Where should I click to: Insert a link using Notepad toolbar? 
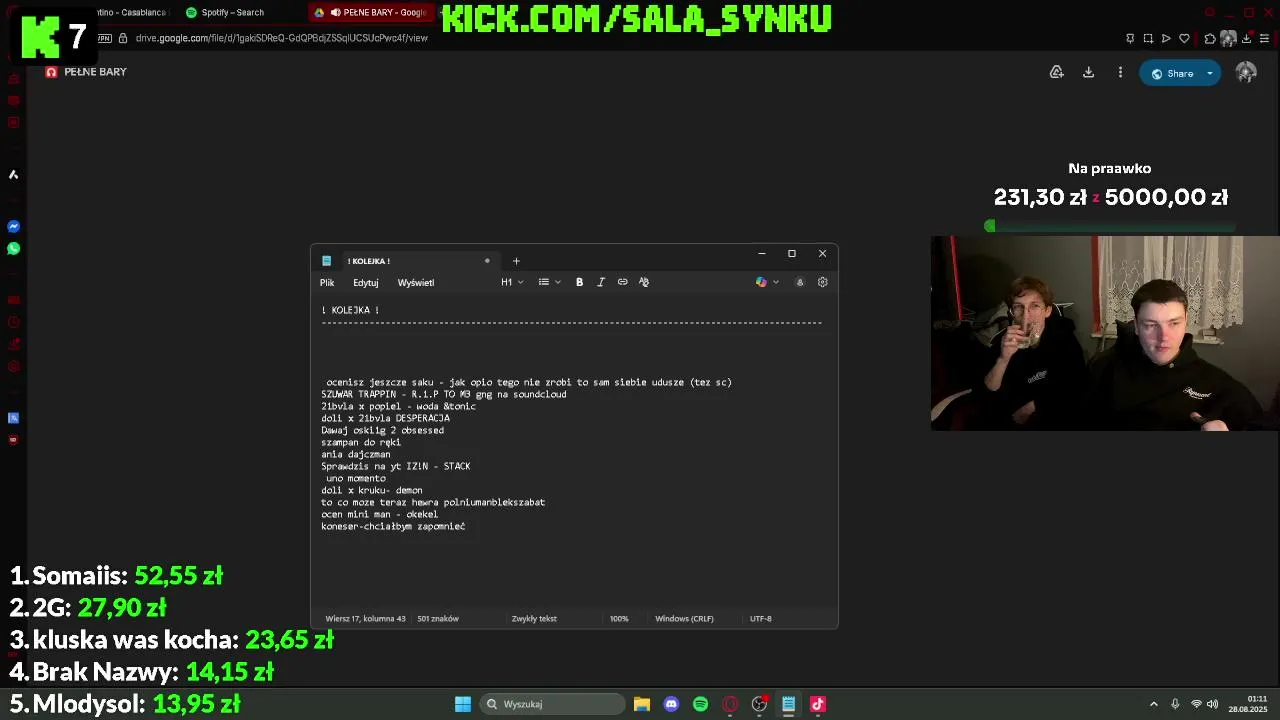pyautogui.click(x=622, y=282)
